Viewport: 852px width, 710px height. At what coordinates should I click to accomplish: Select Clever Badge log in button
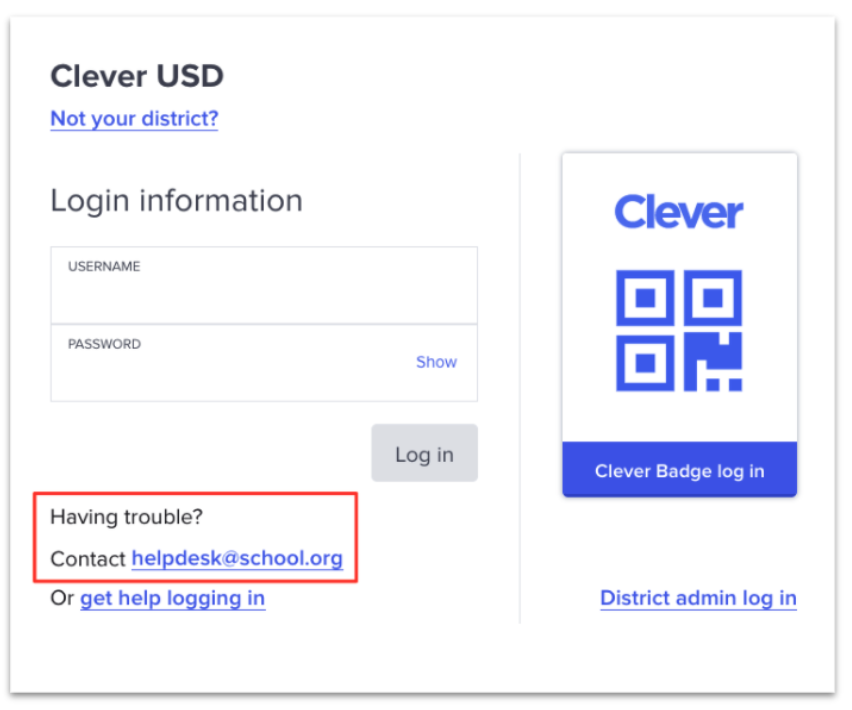[x=679, y=469]
